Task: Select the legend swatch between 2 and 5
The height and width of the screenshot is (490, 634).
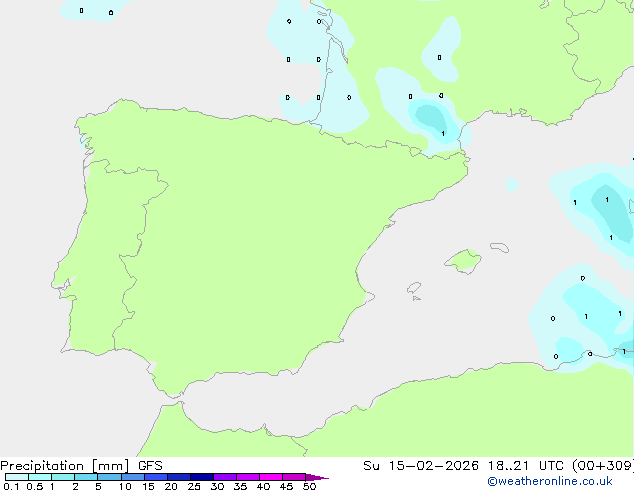Action: [x=86, y=477]
